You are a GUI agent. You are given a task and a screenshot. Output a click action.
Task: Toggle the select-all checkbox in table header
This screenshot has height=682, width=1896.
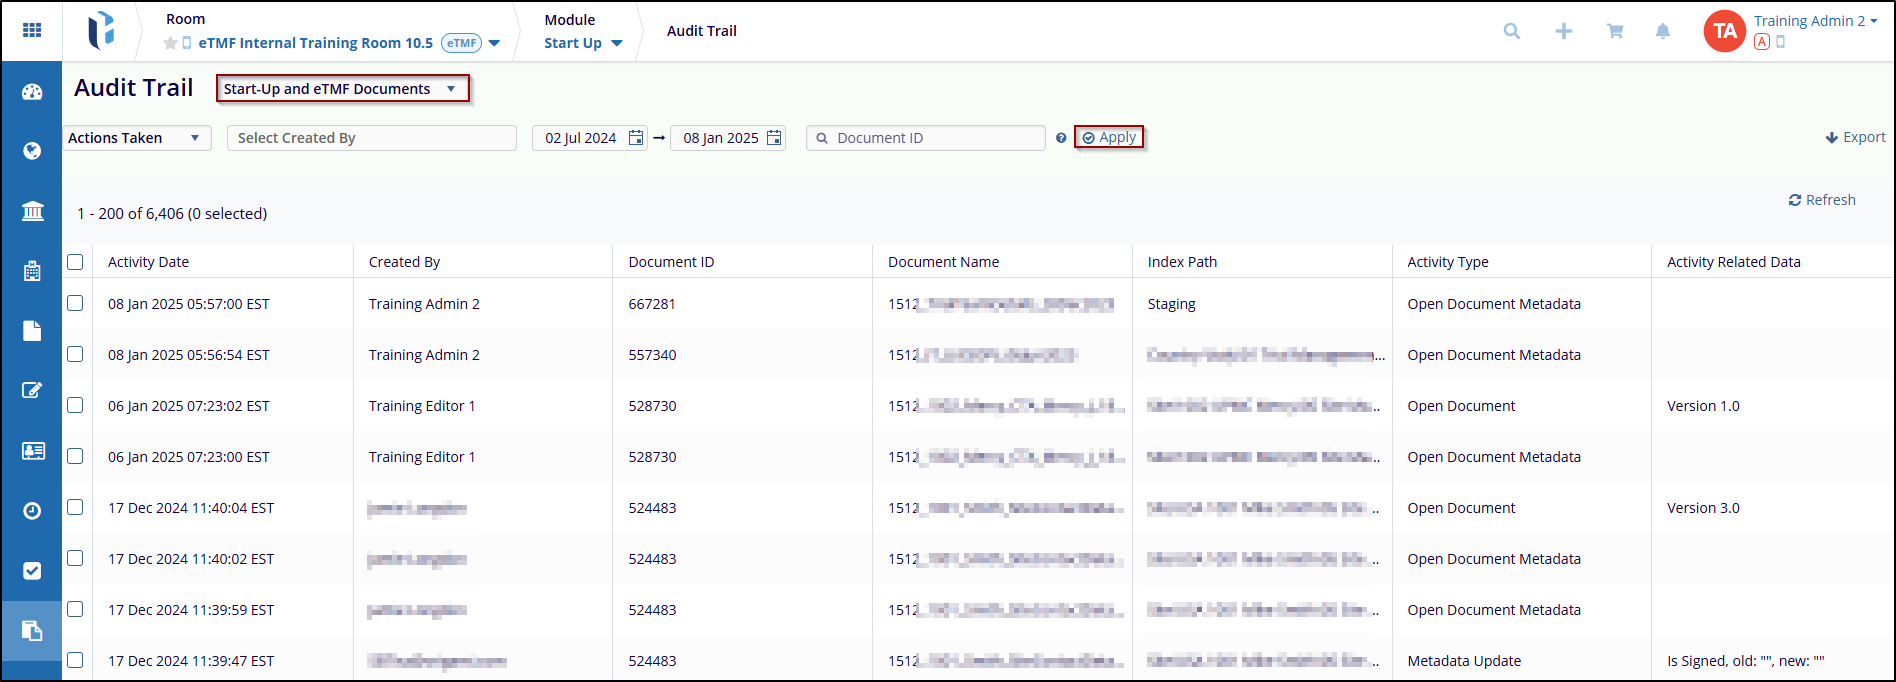coord(75,262)
